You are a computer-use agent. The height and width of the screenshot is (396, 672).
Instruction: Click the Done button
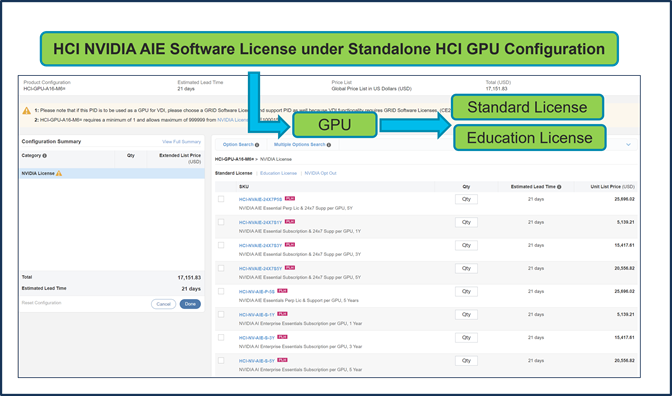(x=190, y=304)
